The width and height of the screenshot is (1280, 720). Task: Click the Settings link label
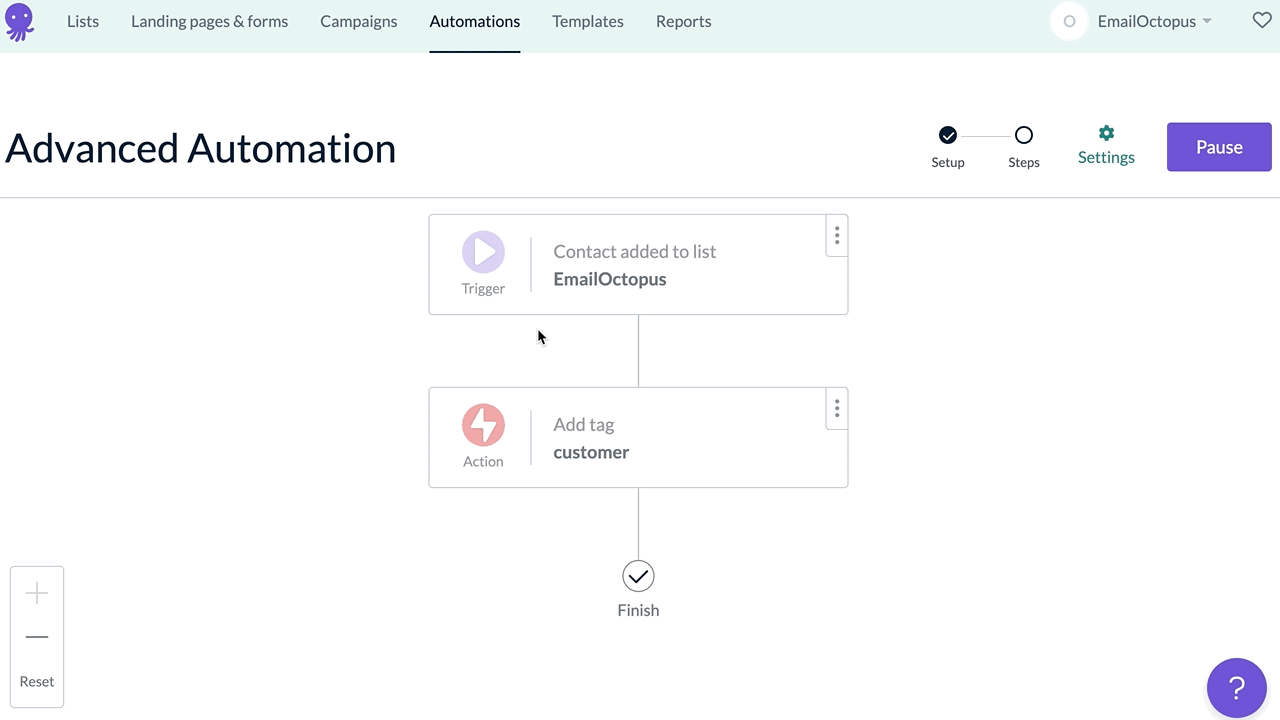[1106, 157]
